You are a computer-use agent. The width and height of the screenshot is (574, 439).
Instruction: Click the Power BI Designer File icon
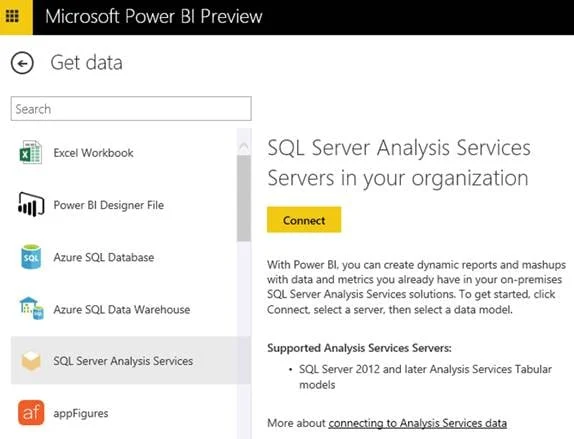click(x=31, y=204)
